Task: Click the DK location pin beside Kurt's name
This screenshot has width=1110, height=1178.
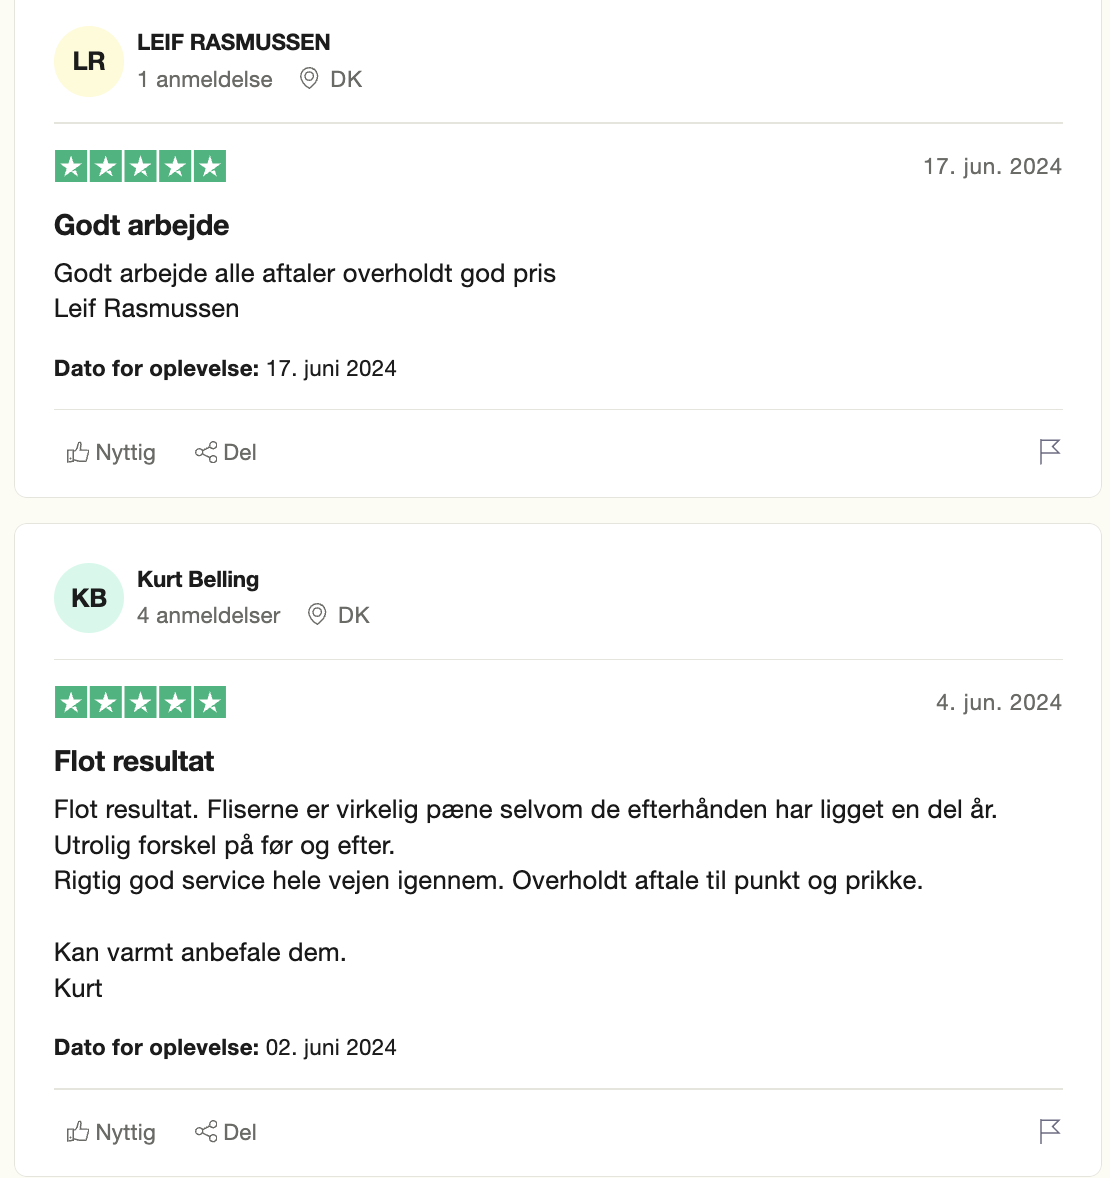Action: (x=317, y=614)
